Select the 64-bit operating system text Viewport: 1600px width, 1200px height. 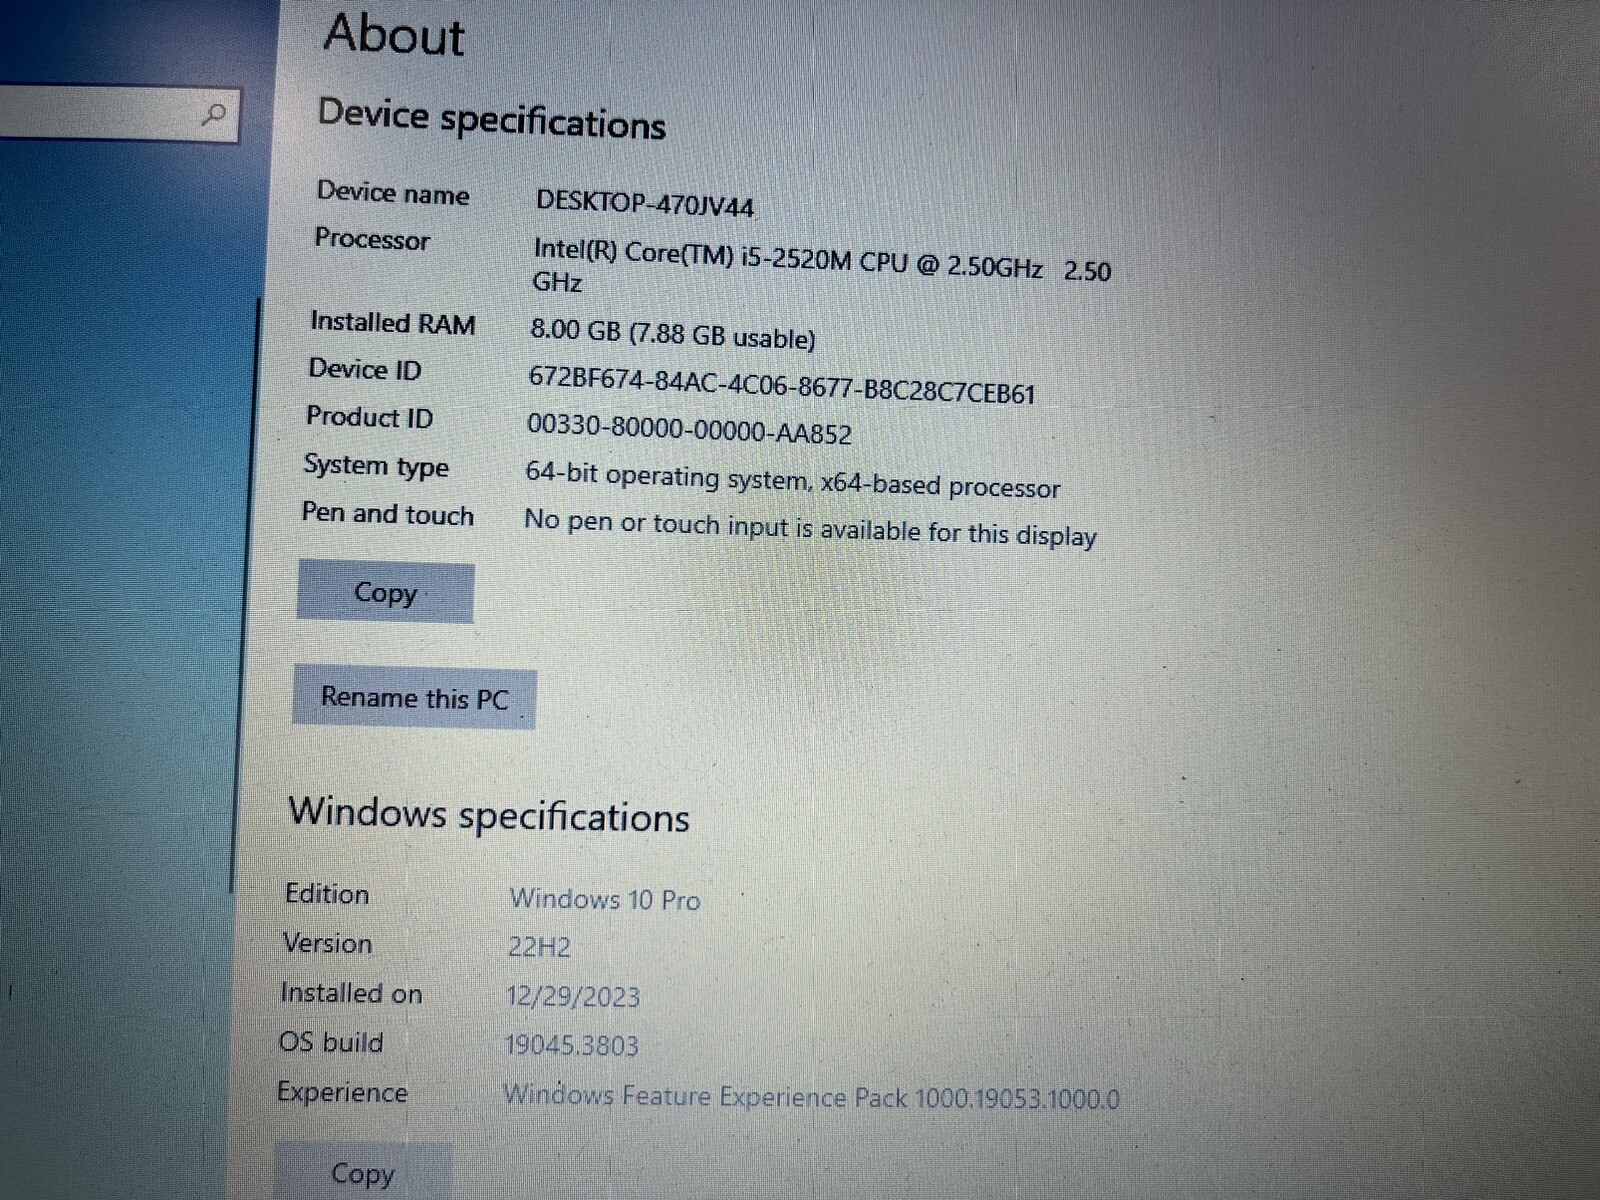(792, 481)
